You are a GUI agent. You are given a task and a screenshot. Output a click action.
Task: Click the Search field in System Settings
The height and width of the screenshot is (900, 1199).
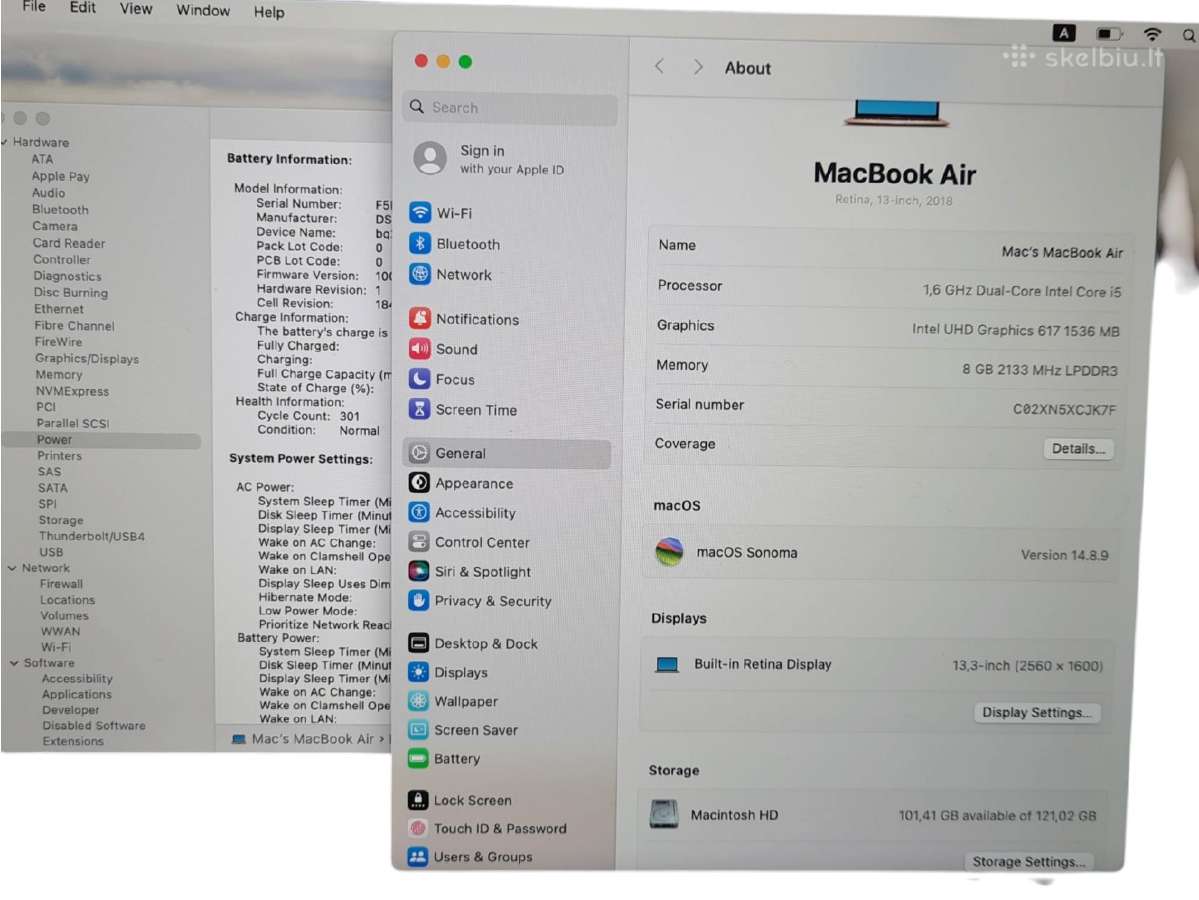coord(510,108)
